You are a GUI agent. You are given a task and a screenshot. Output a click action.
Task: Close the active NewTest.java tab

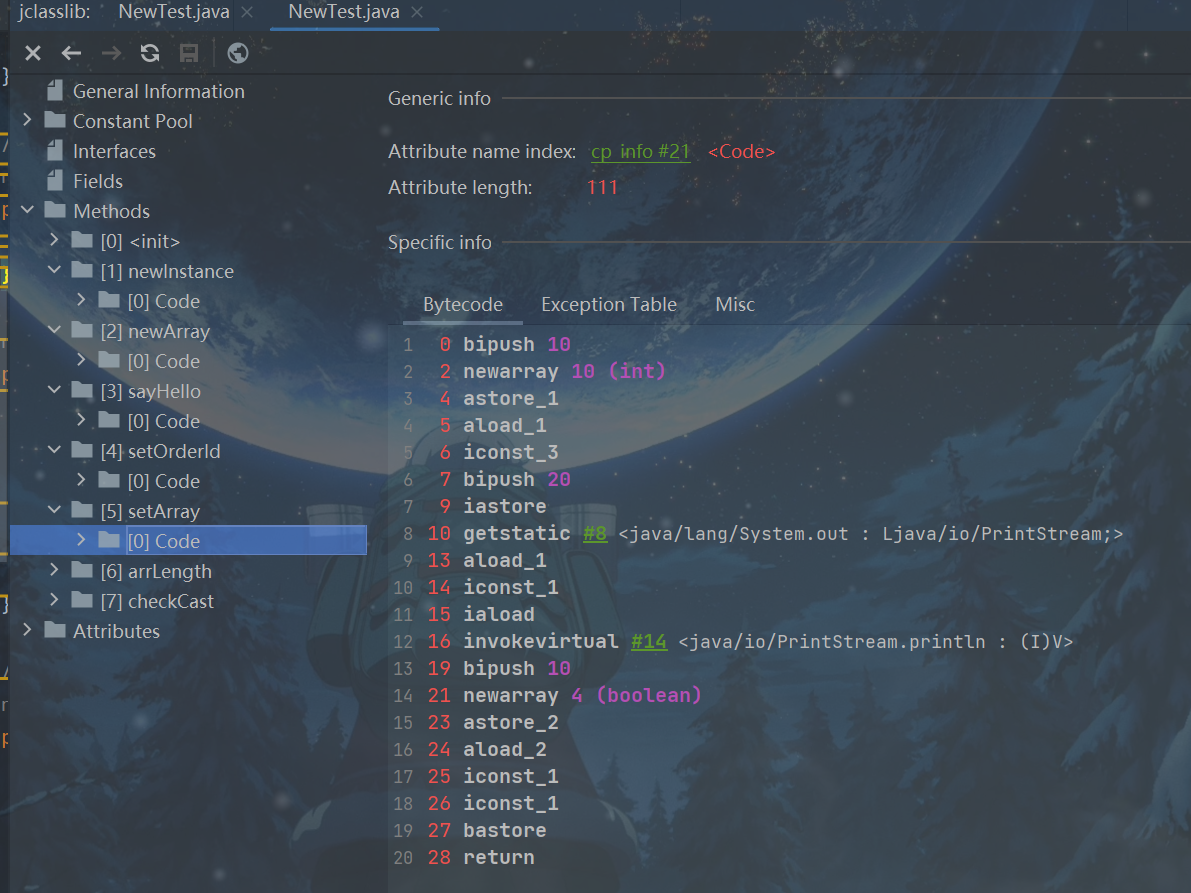coord(417,13)
